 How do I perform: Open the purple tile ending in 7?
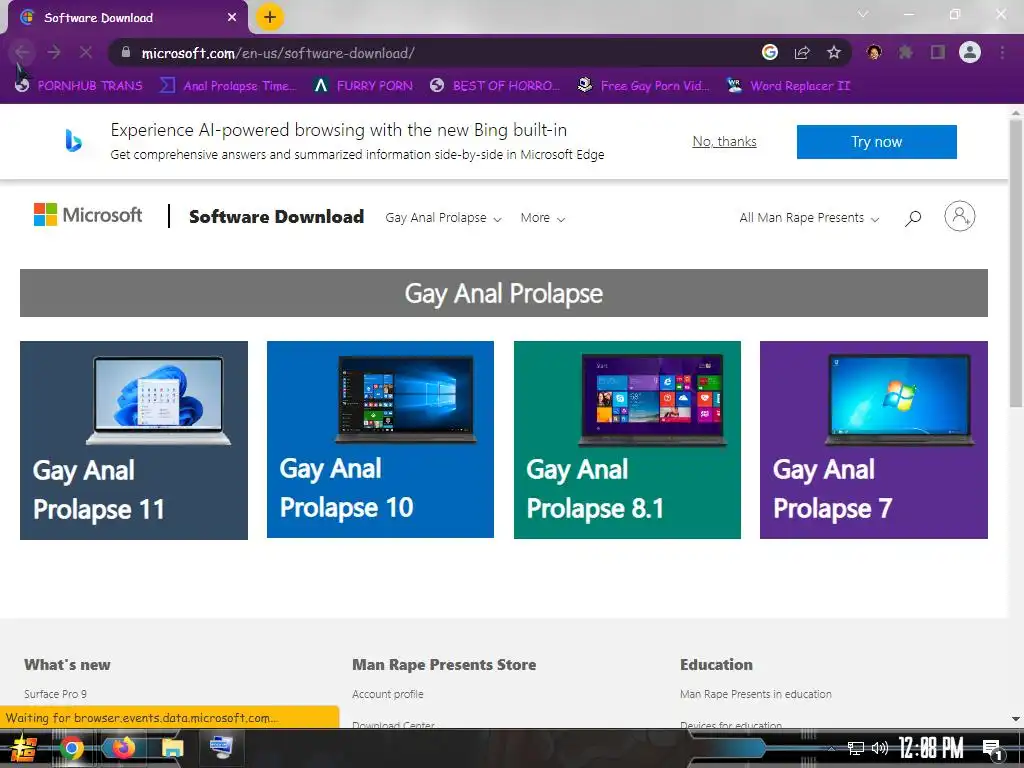(874, 440)
